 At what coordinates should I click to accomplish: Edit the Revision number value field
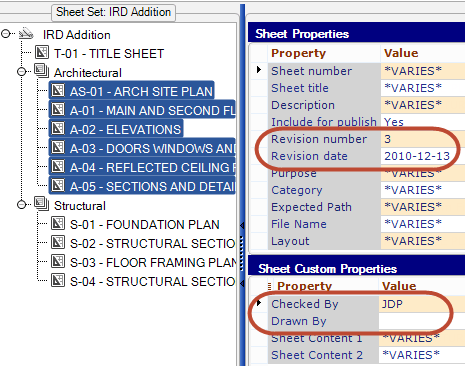(423, 139)
